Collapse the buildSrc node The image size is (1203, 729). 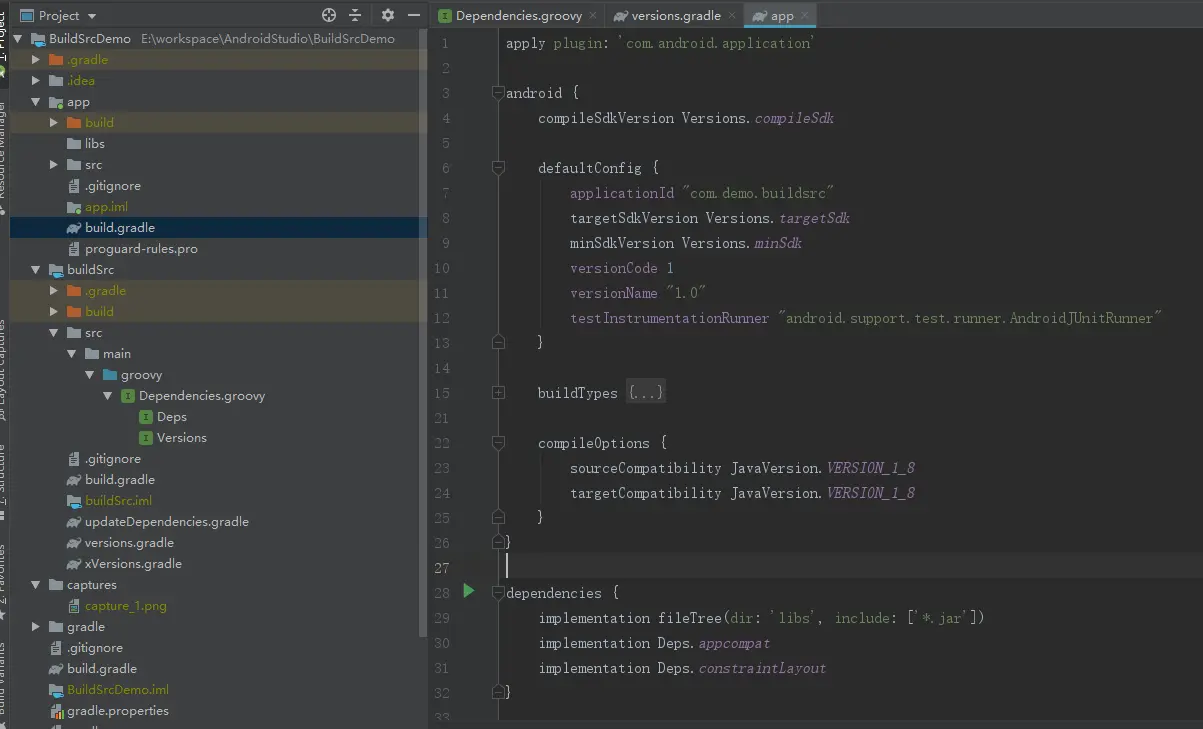point(36,270)
